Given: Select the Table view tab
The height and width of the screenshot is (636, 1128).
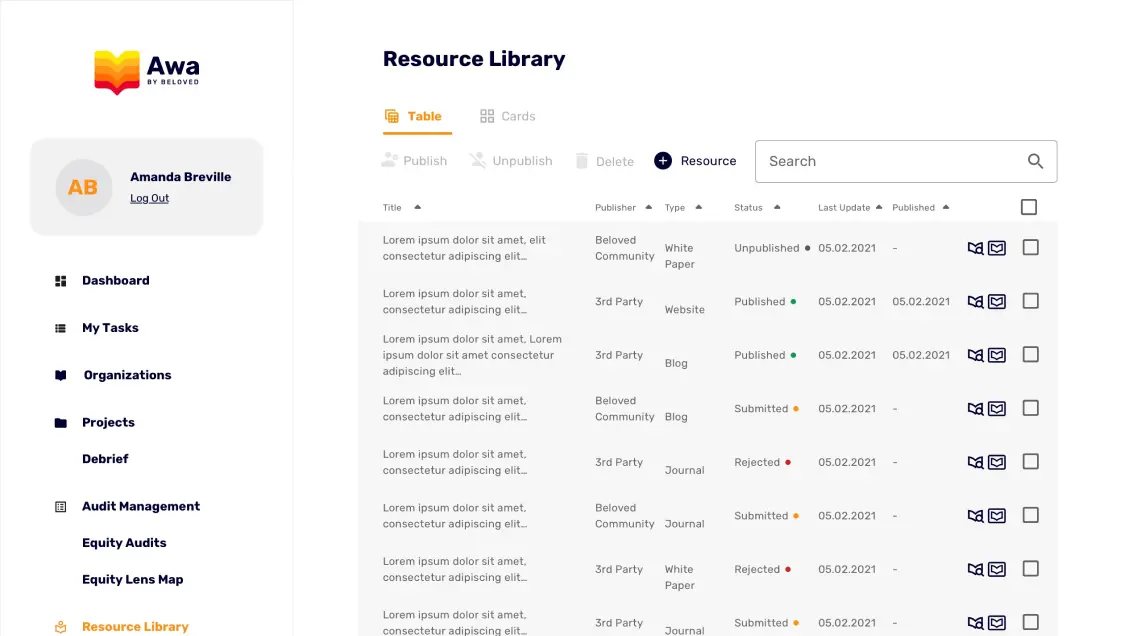Looking at the screenshot, I should pyautogui.click(x=416, y=116).
